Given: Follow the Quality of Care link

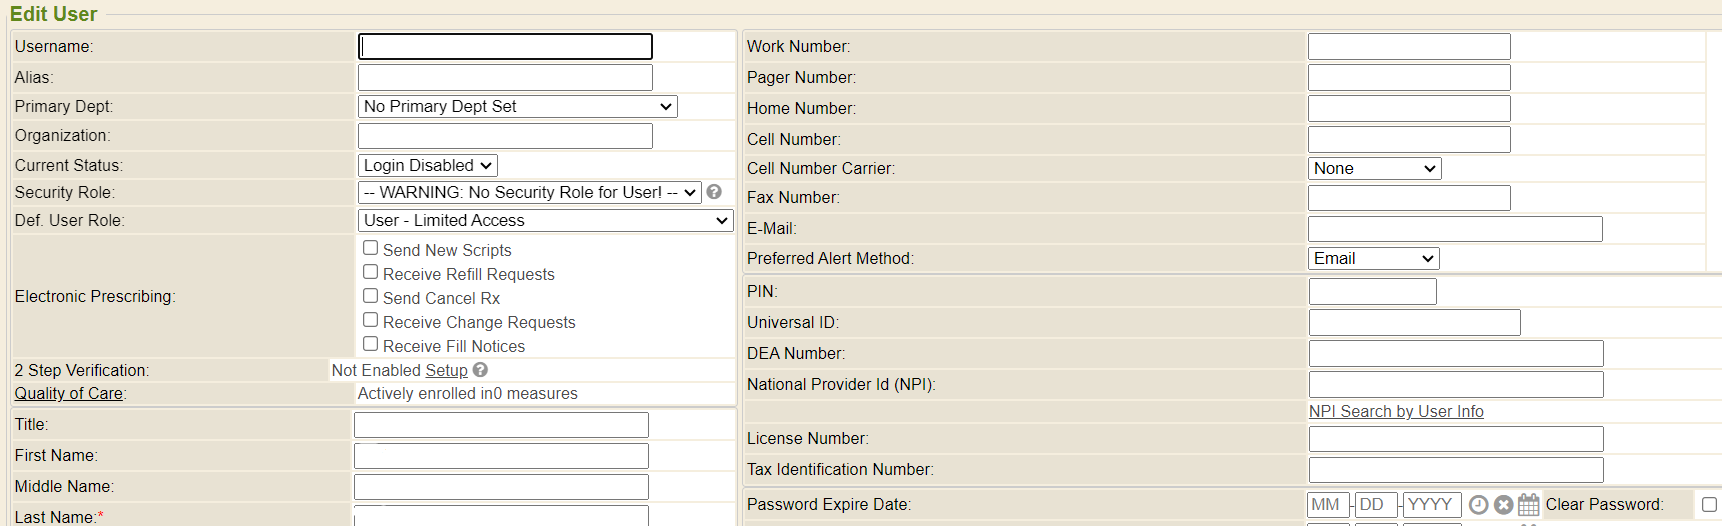Looking at the screenshot, I should tap(69, 394).
